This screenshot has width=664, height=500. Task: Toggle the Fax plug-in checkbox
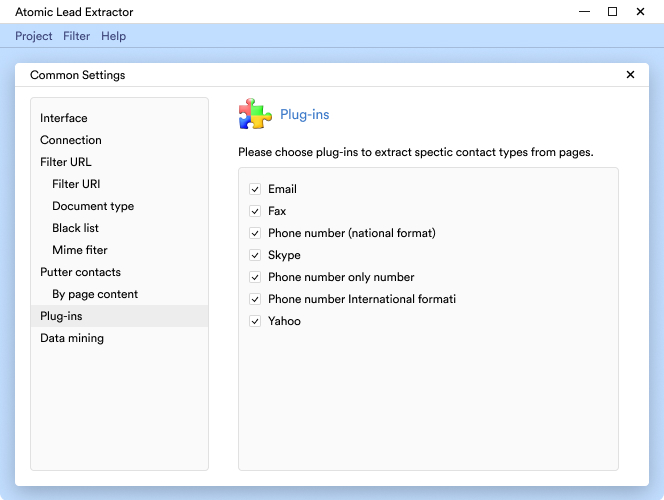256,211
